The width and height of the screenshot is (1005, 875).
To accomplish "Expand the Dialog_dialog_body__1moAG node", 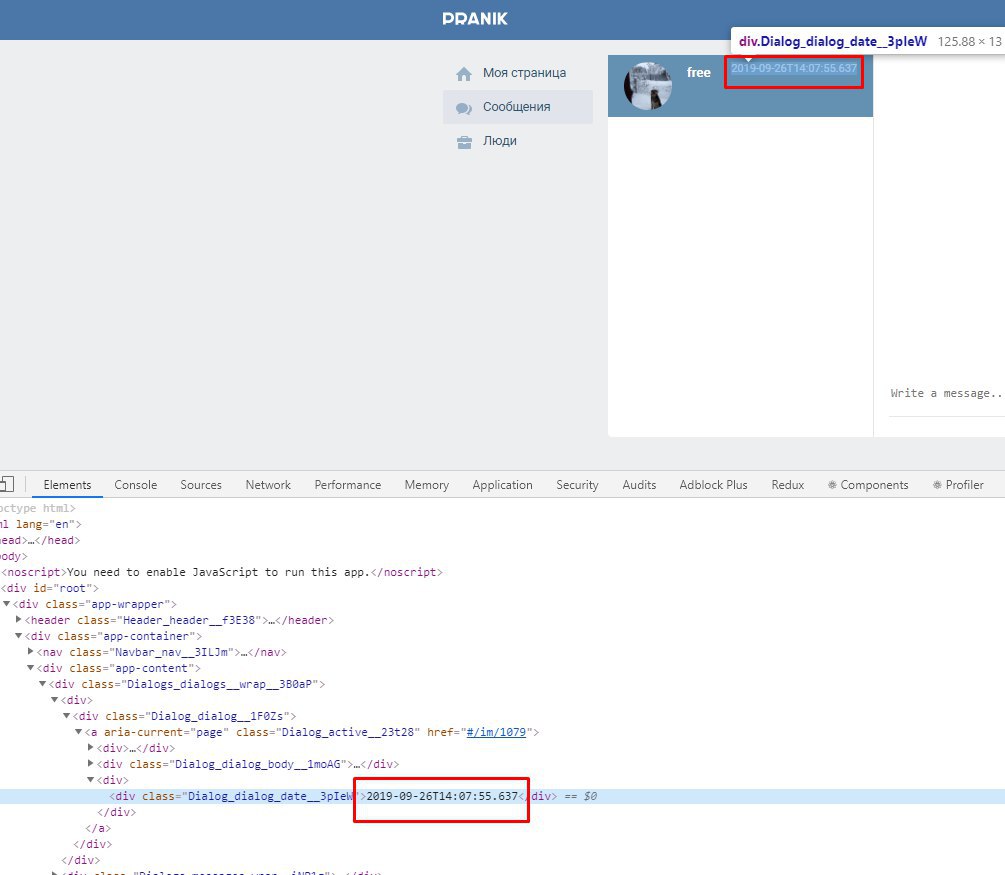I will pyautogui.click(x=90, y=763).
